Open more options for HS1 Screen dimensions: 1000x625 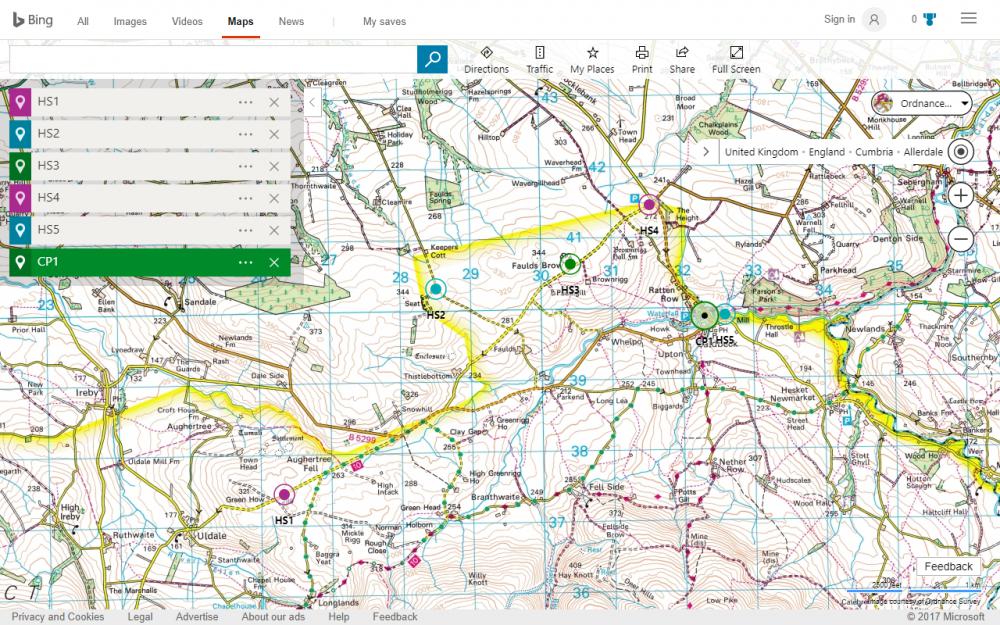[246, 102]
